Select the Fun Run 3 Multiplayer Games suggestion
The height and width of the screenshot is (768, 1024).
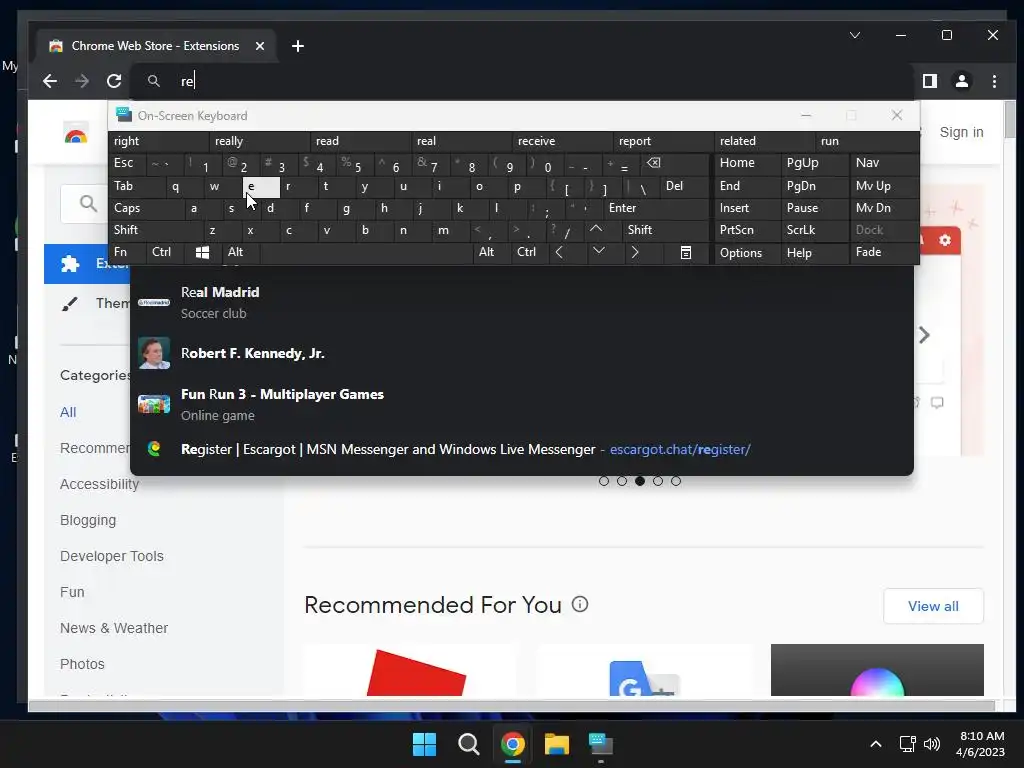pyautogui.click(x=521, y=404)
